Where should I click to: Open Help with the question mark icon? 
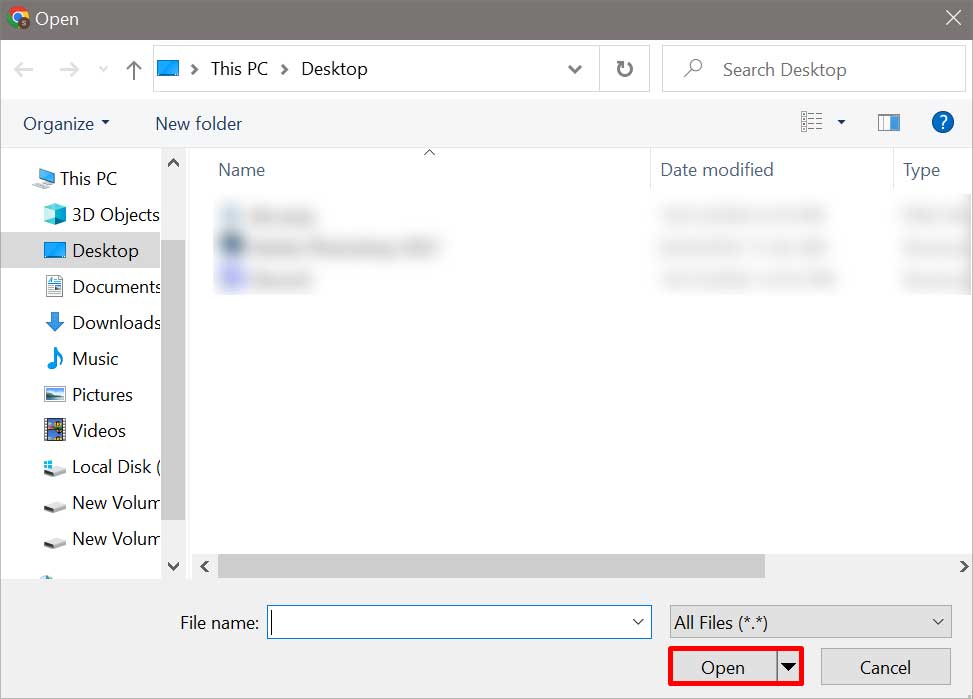pos(942,122)
